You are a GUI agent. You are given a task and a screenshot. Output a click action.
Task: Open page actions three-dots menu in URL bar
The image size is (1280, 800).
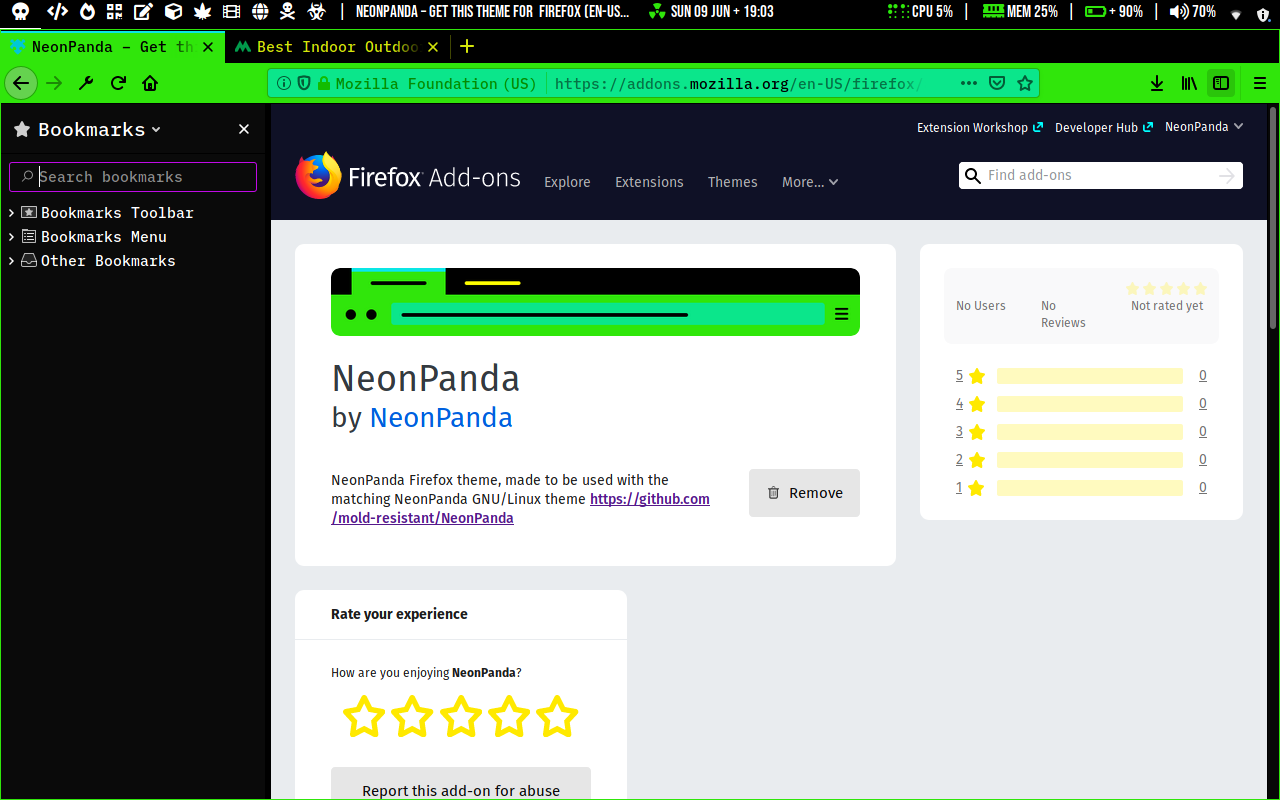pyautogui.click(x=969, y=83)
